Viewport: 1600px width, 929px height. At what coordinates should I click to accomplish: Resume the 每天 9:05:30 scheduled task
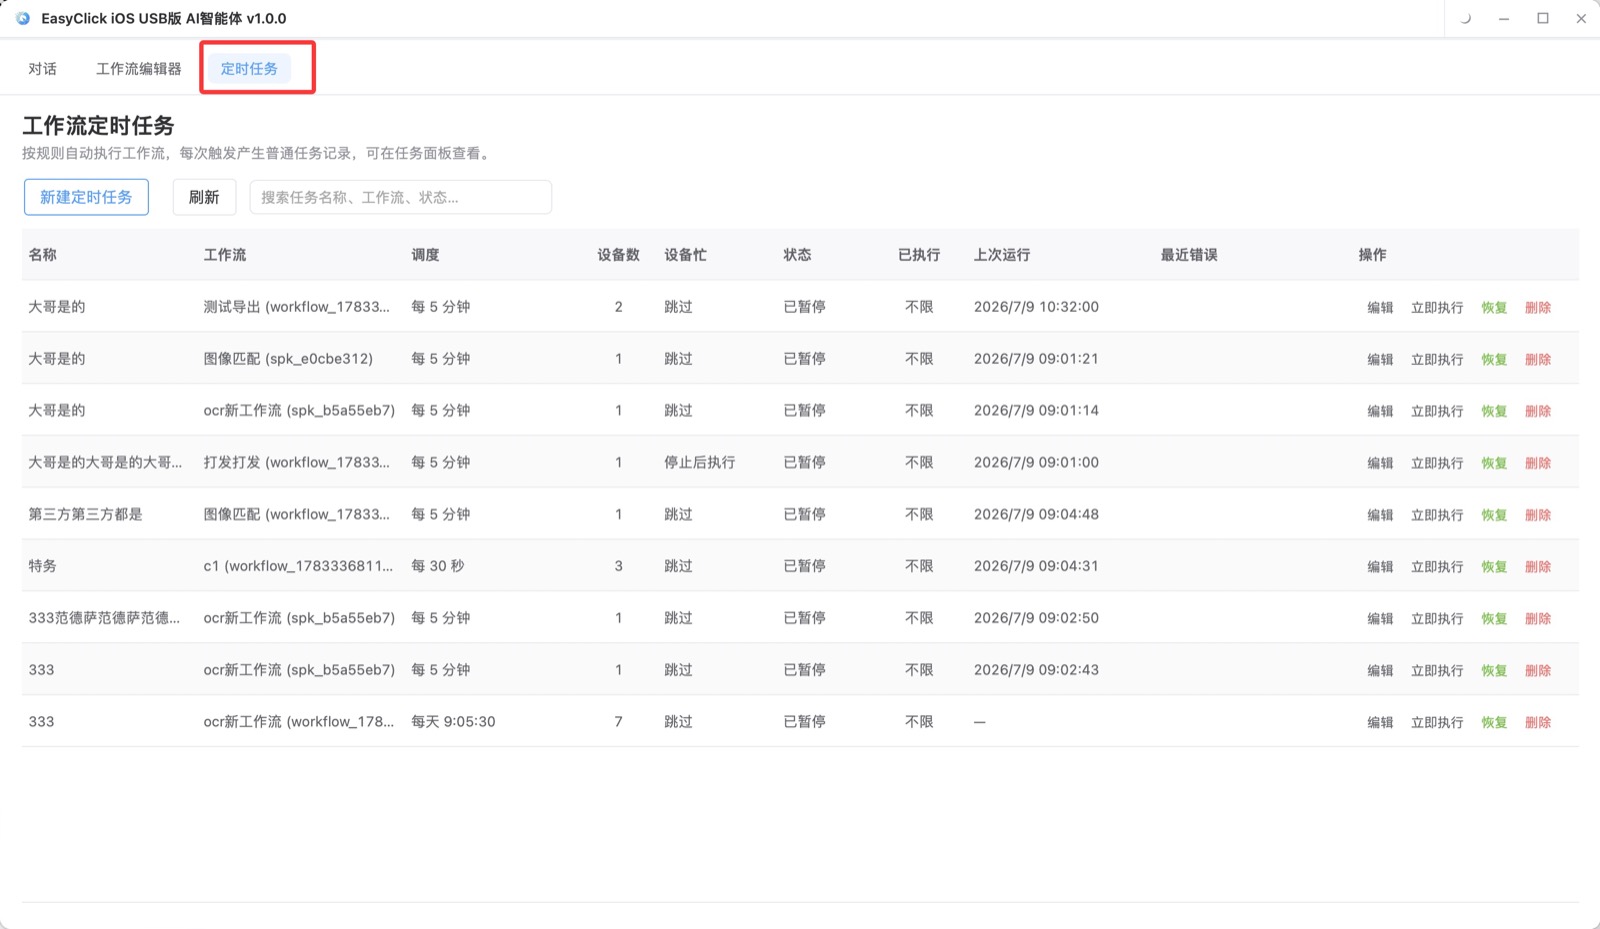(x=1494, y=722)
